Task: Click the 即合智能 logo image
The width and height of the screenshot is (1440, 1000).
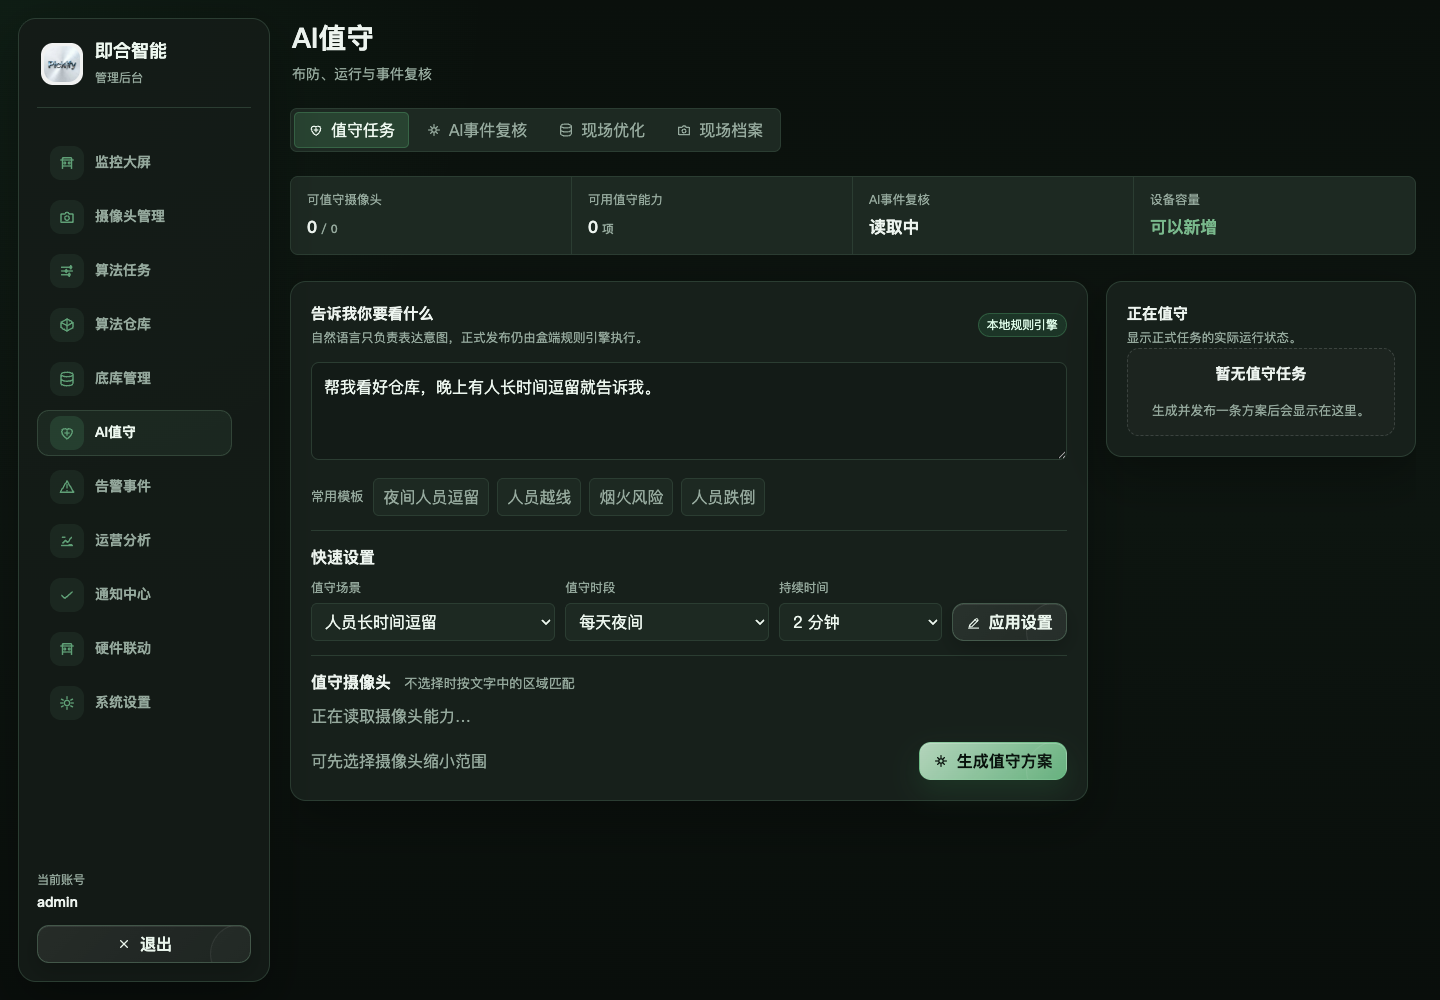Action: pyautogui.click(x=62, y=64)
